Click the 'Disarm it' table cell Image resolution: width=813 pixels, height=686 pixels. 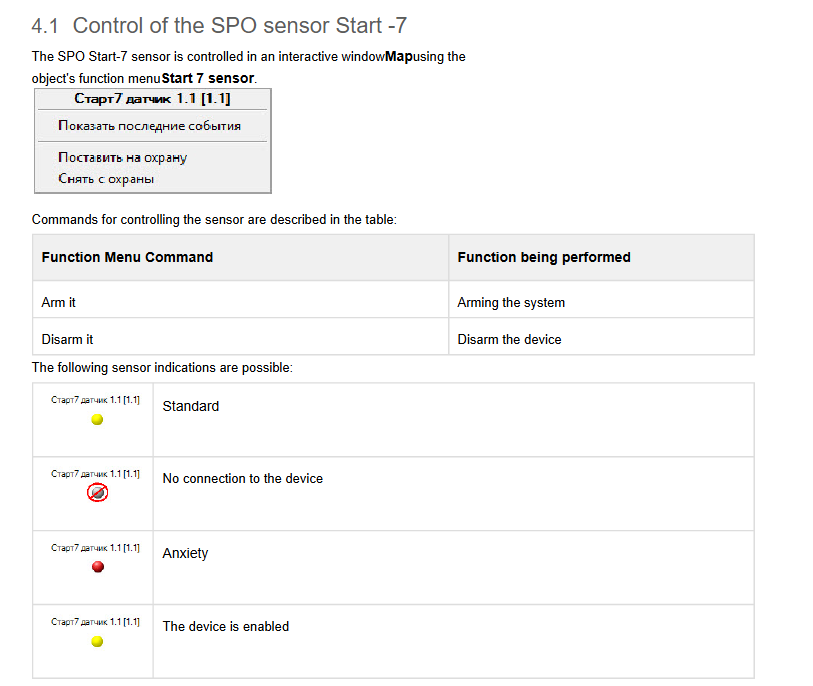(241, 340)
